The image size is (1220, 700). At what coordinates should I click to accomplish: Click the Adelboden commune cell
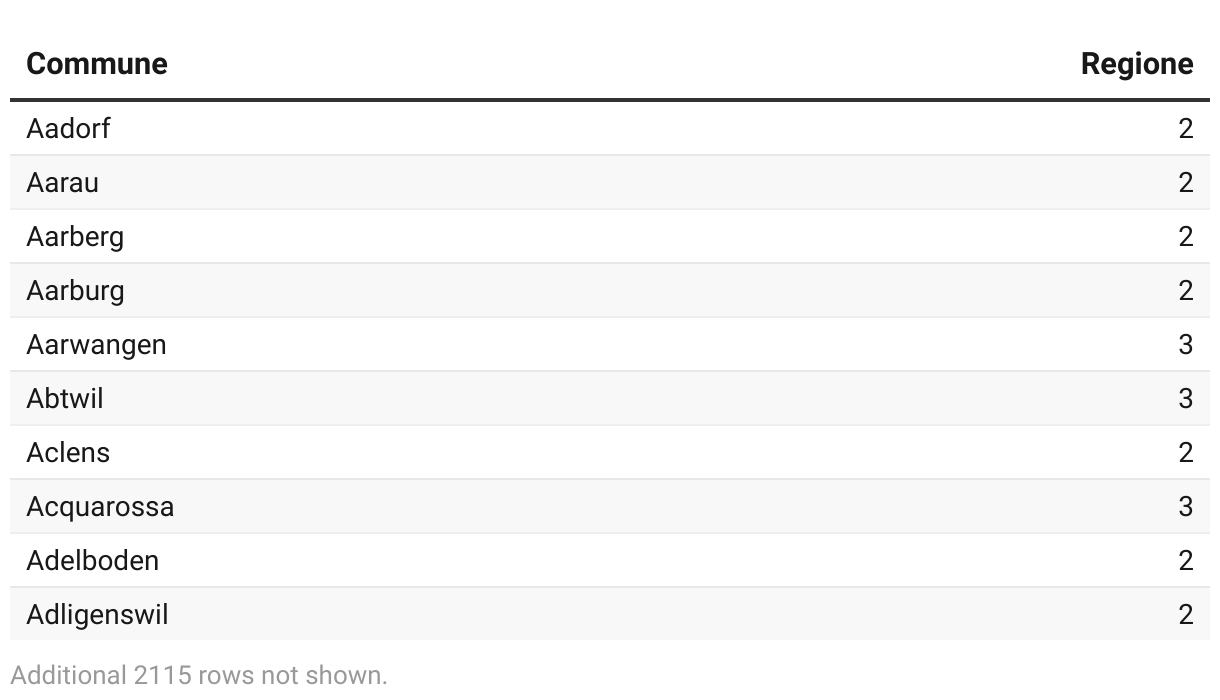click(x=92, y=561)
